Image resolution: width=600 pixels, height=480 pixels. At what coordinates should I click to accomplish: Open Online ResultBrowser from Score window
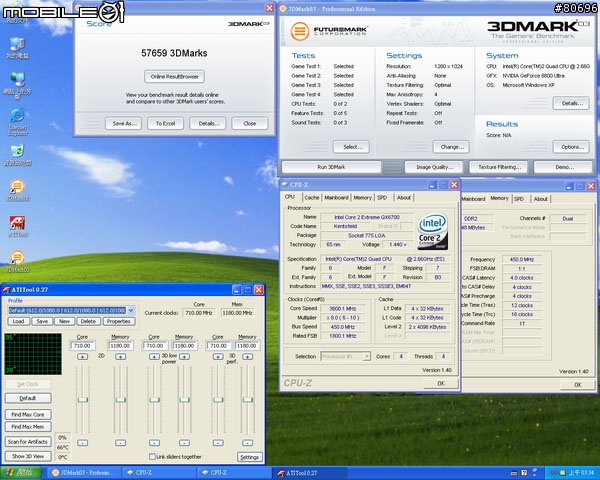coord(174,77)
